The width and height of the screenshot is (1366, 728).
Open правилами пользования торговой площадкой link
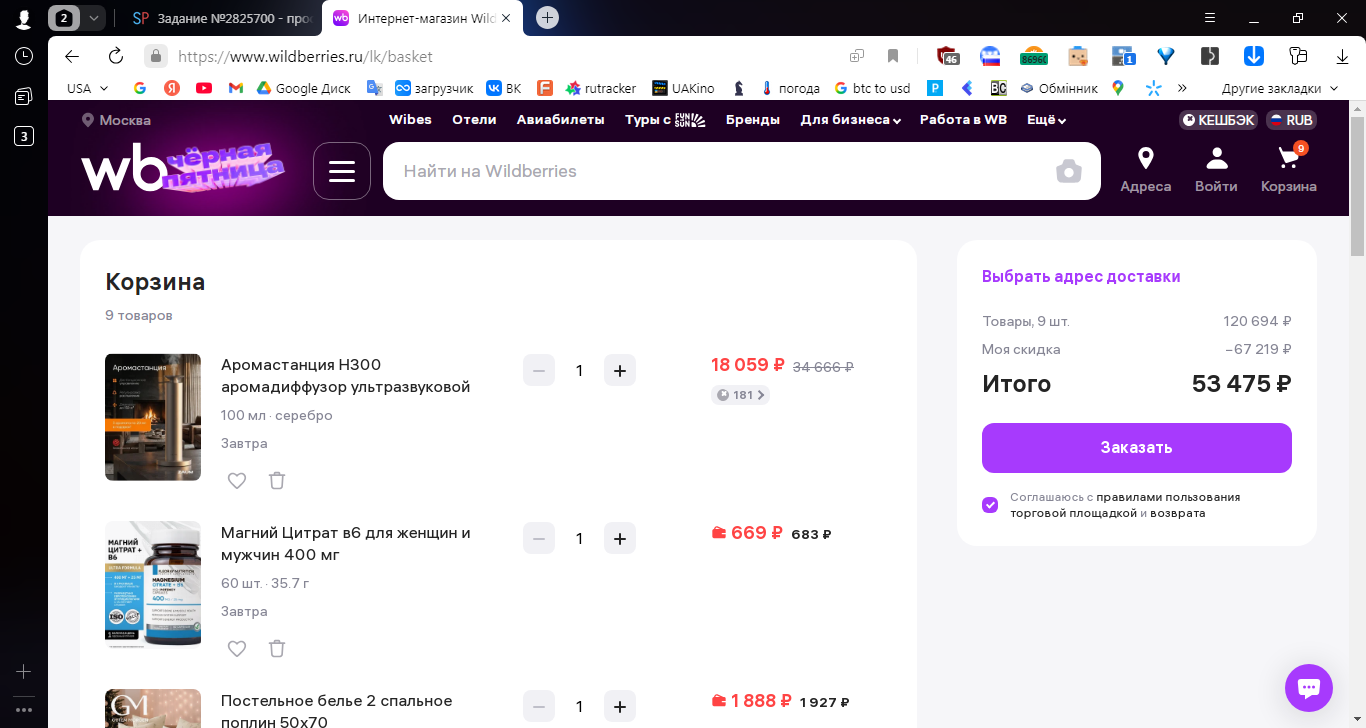[1125, 505]
